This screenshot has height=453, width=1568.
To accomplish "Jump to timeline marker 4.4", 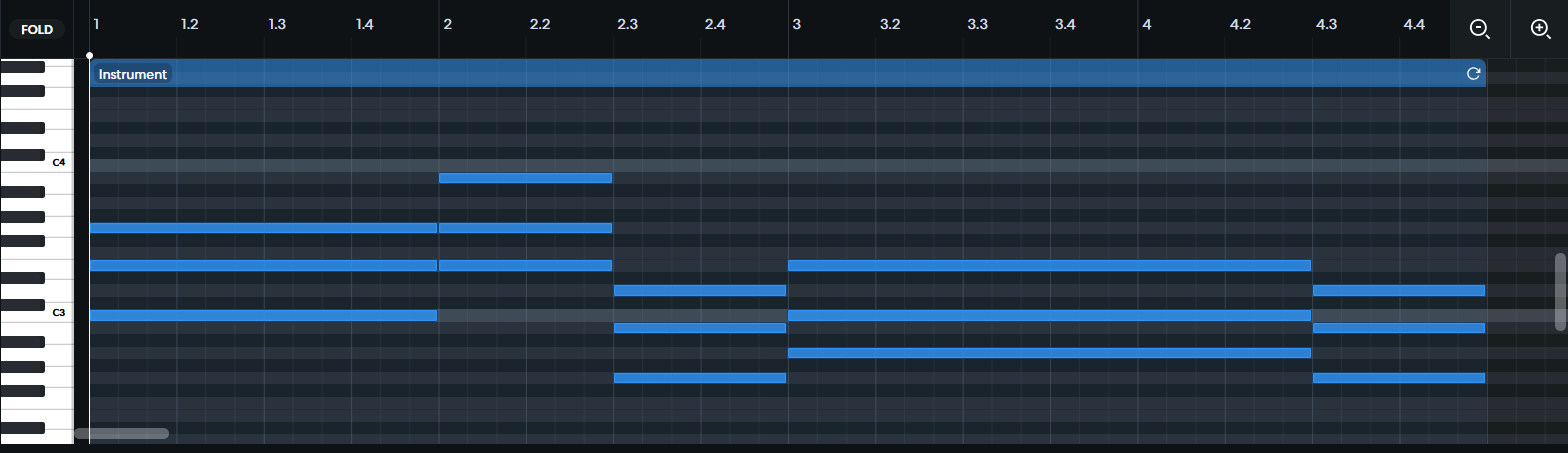I will pyautogui.click(x=1415, y=23).
